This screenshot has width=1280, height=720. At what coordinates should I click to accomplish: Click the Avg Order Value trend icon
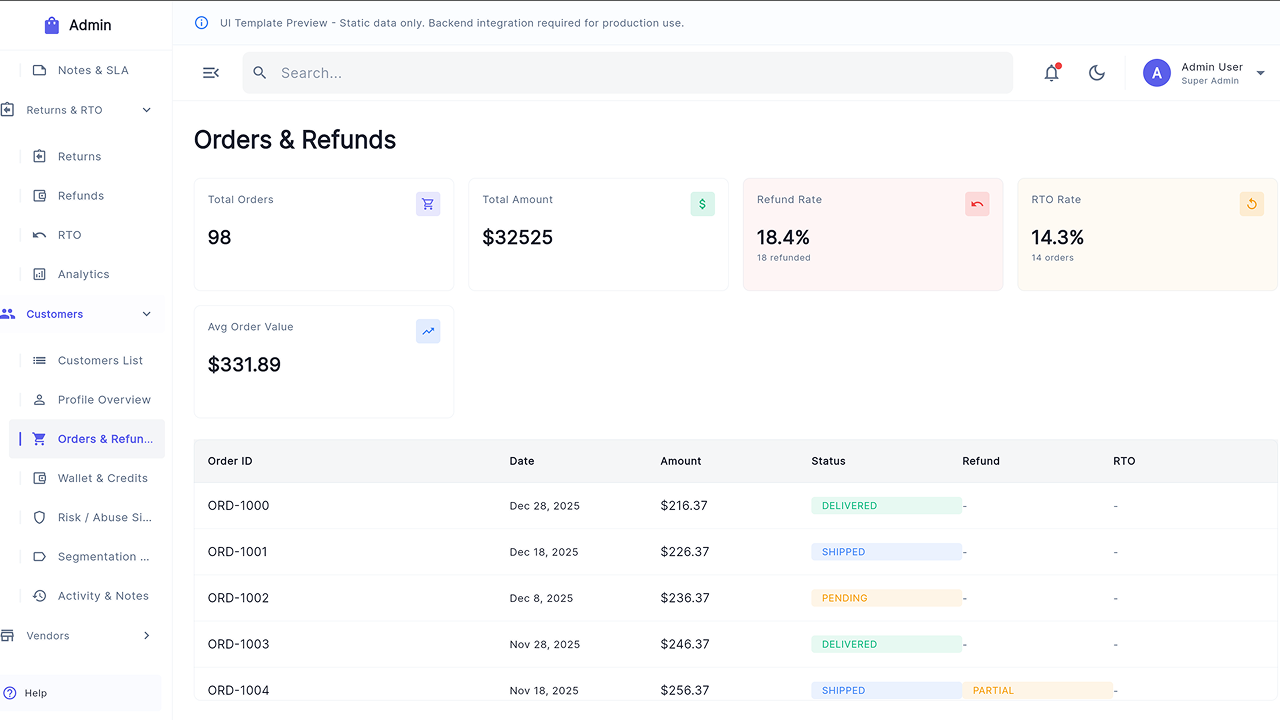tap(428, 331)
